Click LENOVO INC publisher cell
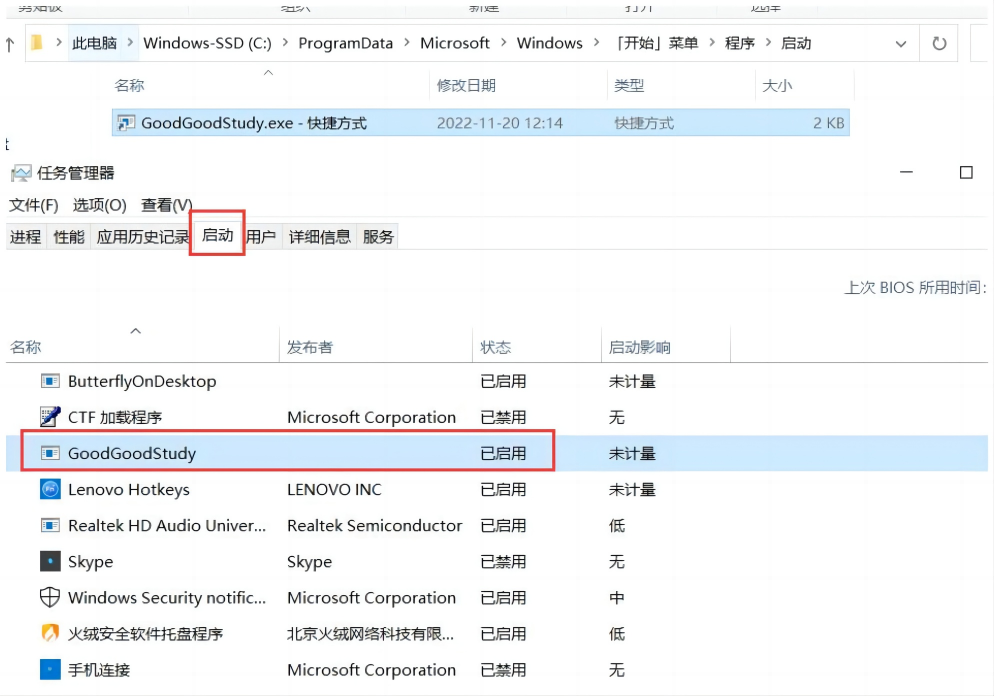The image size is (994, 696). tap(334, 489)
